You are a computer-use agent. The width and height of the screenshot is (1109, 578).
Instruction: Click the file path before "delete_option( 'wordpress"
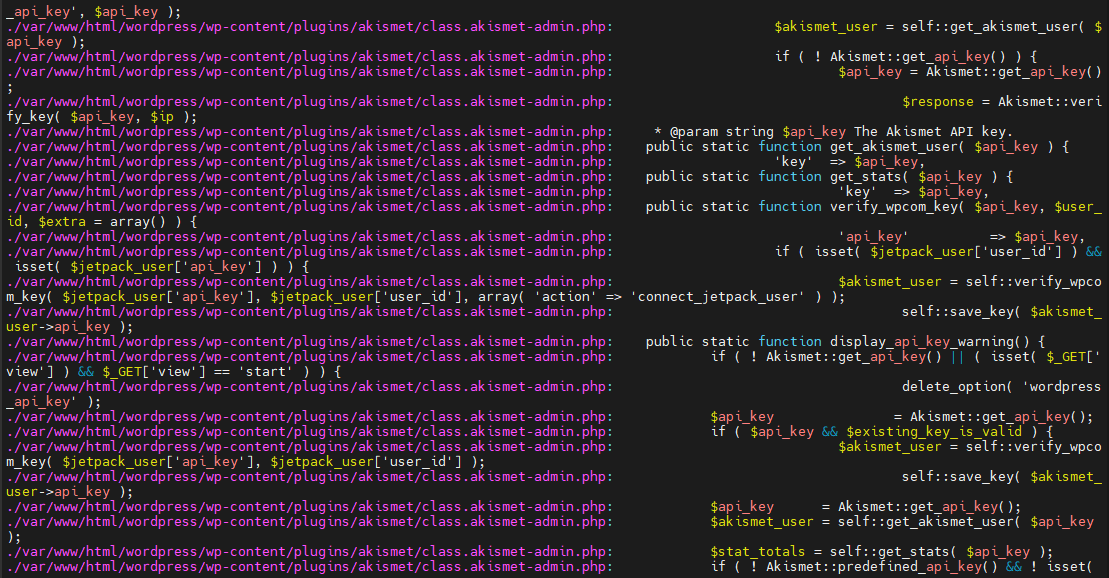[310, 386]
